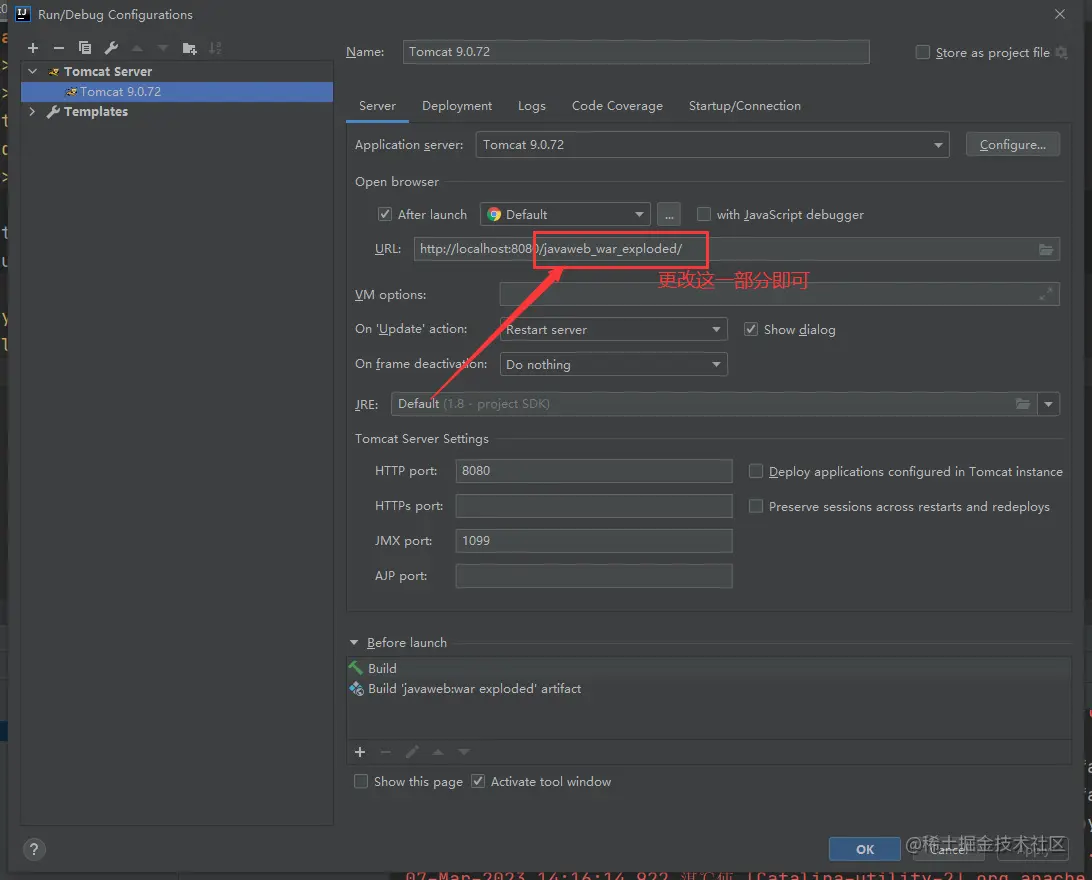Expand the Templates tree node

32,111
